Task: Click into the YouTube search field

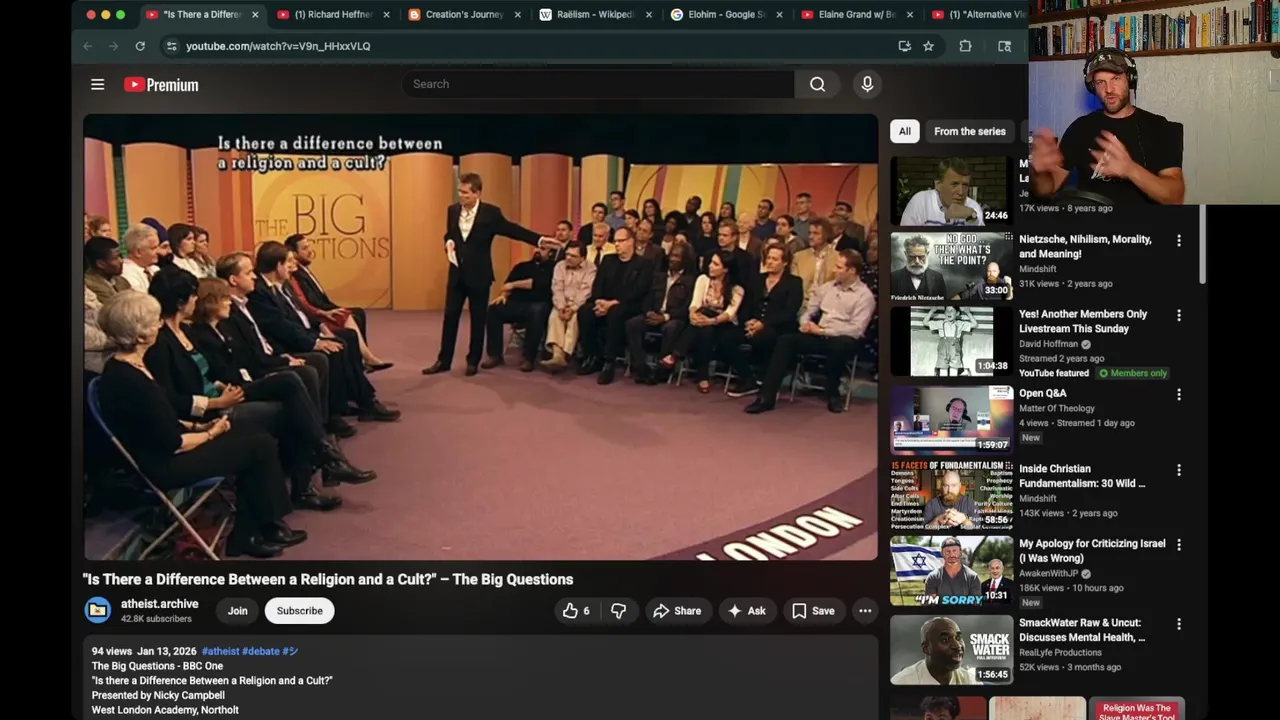Action: coord(598,84)
